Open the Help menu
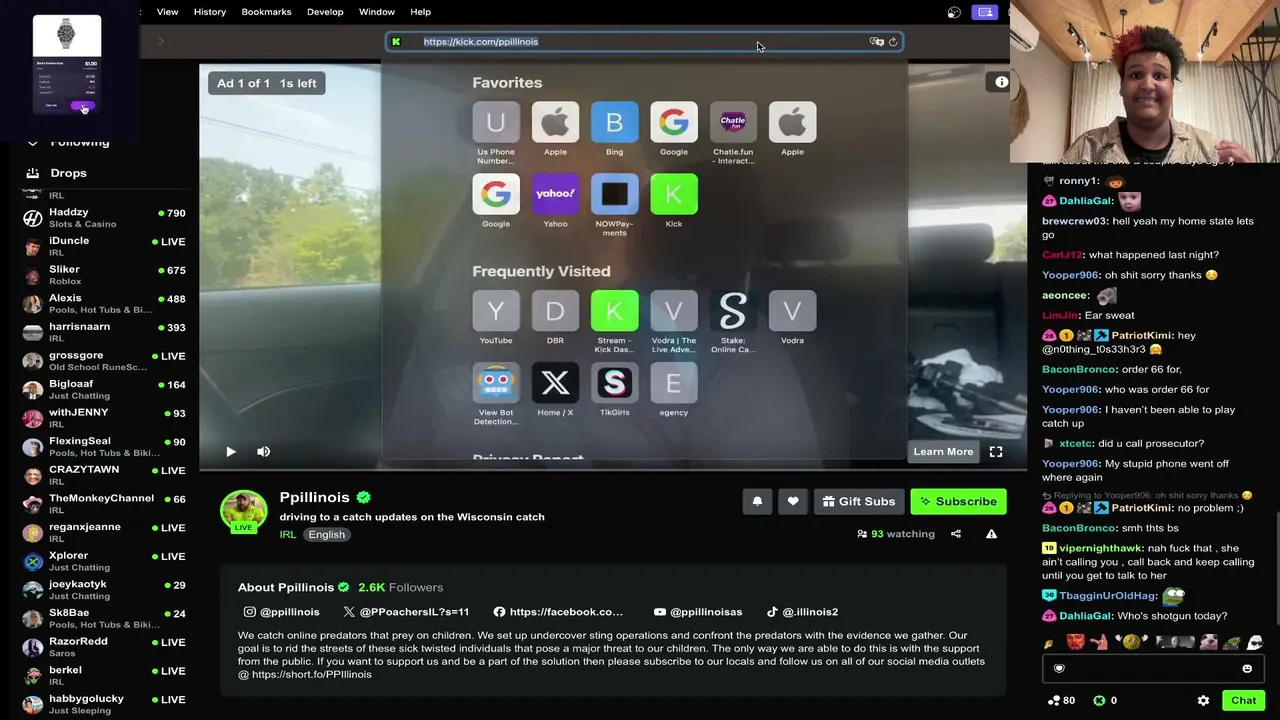 point(421,12)
